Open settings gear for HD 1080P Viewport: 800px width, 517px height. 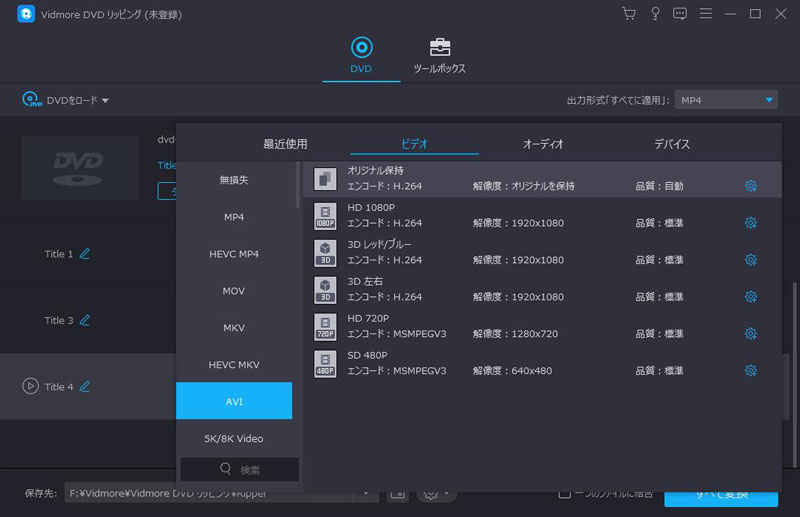point(751,223)
